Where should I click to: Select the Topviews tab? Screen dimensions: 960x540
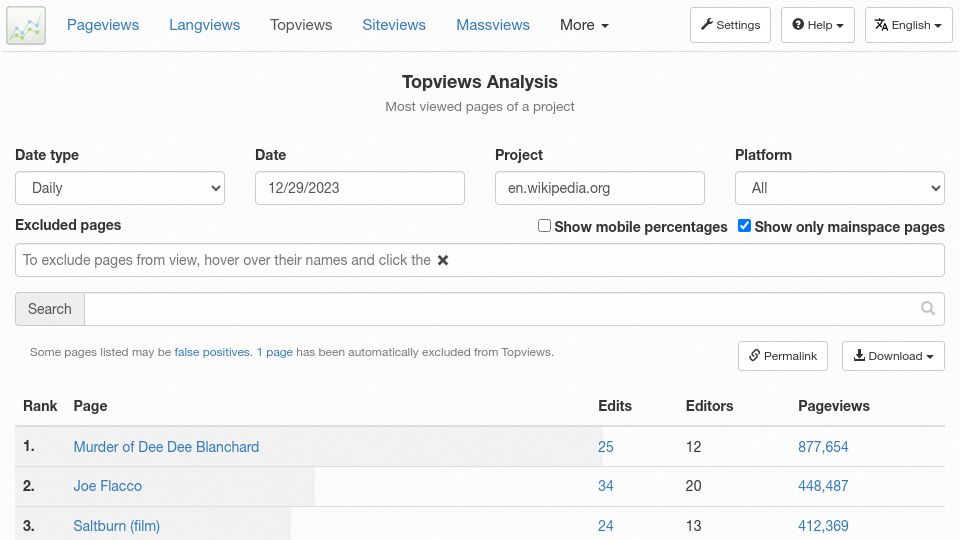301,25
